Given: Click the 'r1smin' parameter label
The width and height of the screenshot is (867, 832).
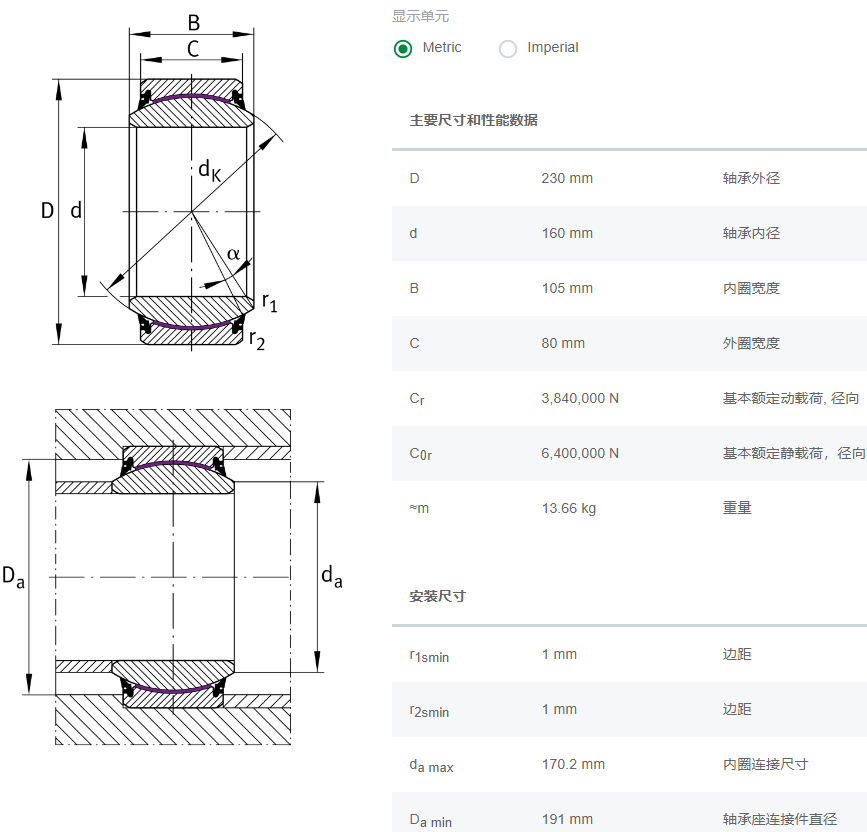Looking at the screenshot, I should [429, 656].
